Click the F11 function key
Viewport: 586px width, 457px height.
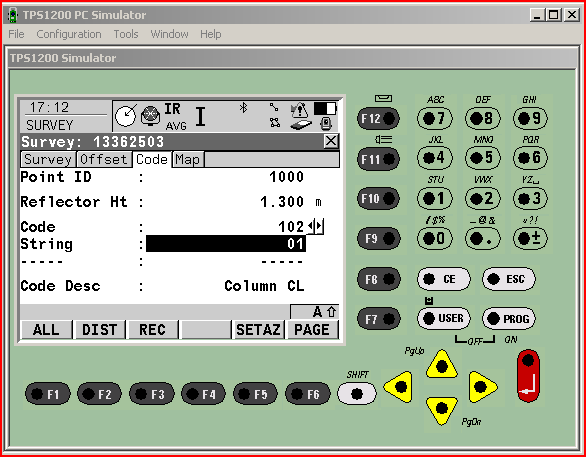[x=378, y=159]
